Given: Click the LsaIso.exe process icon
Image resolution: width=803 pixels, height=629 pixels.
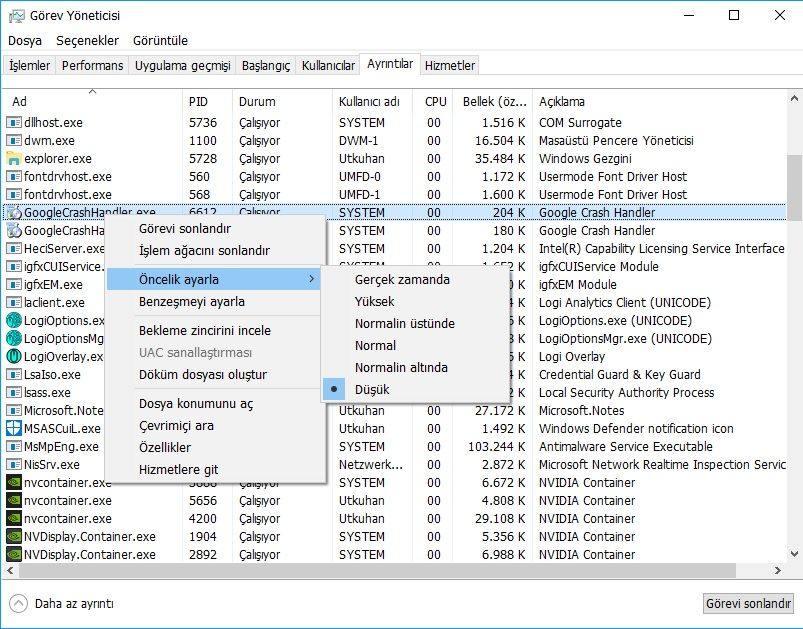Looking at the screenshot, I should 14,374.
